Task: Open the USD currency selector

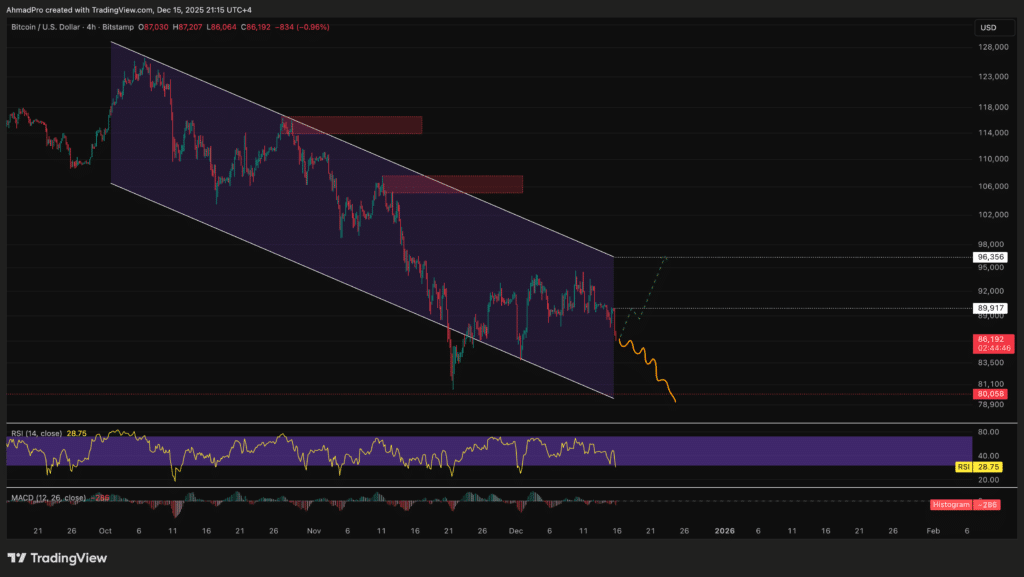Action: [988, 27]
